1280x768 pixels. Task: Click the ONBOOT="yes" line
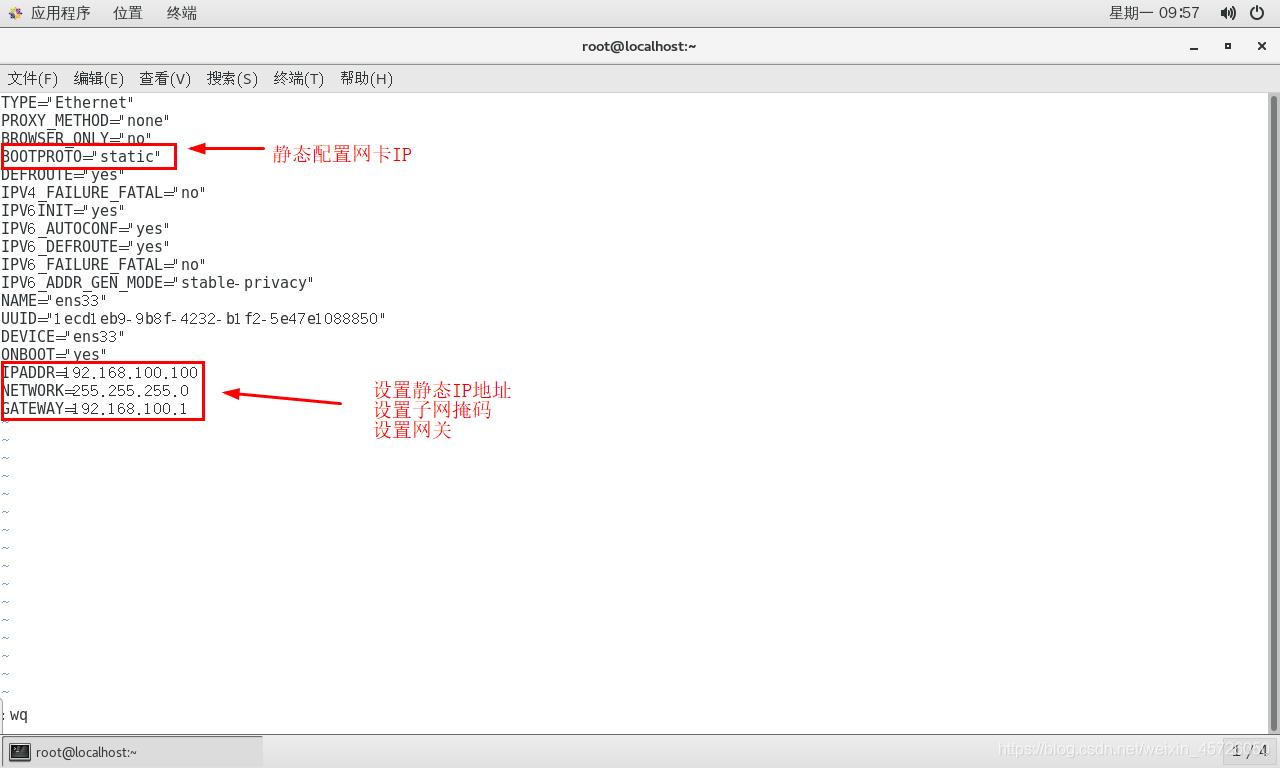(54, 354)
